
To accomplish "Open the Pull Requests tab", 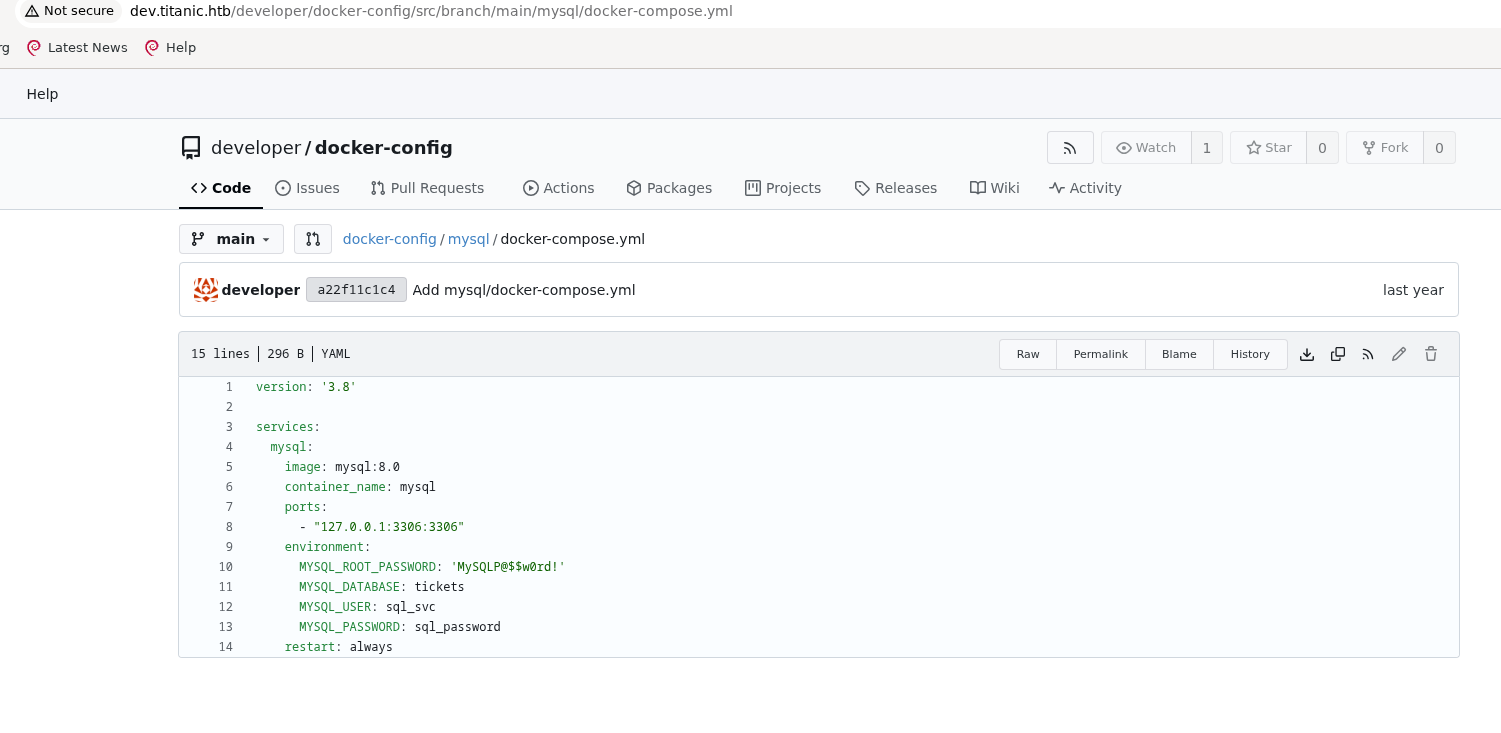I will [x=427, y=188].
